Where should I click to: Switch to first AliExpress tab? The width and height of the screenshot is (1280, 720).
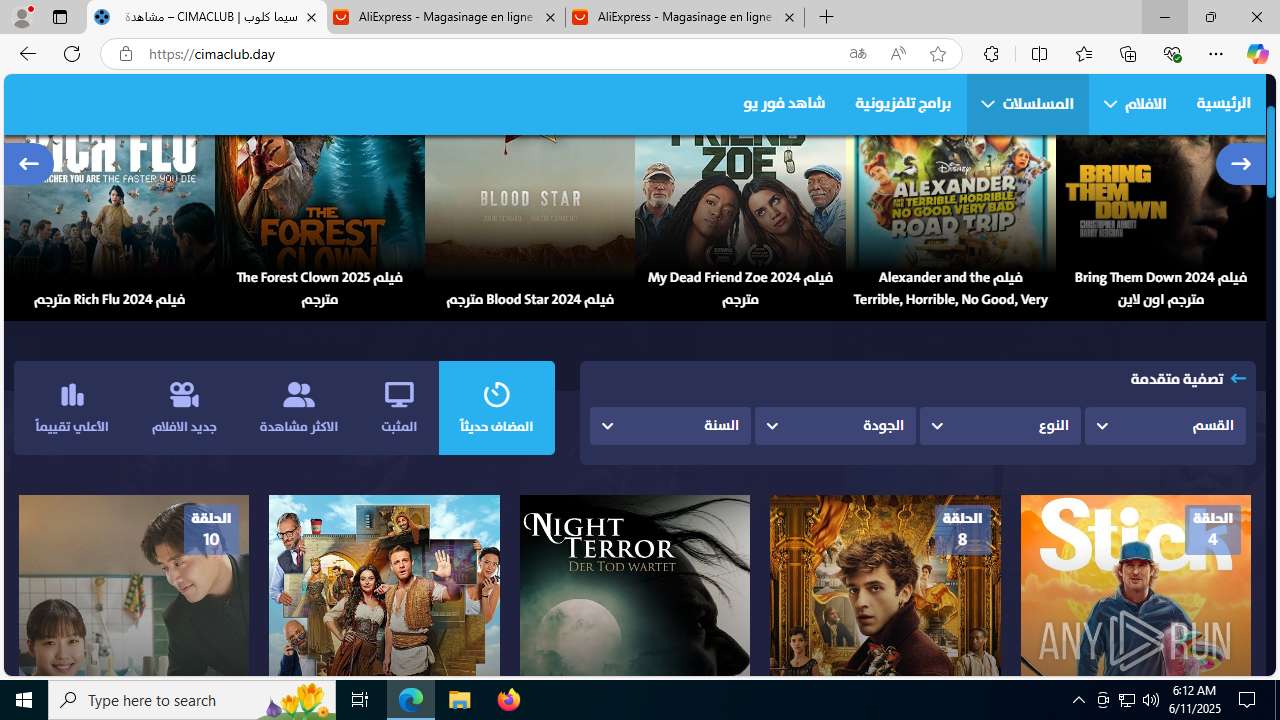[x=445, y=17]
